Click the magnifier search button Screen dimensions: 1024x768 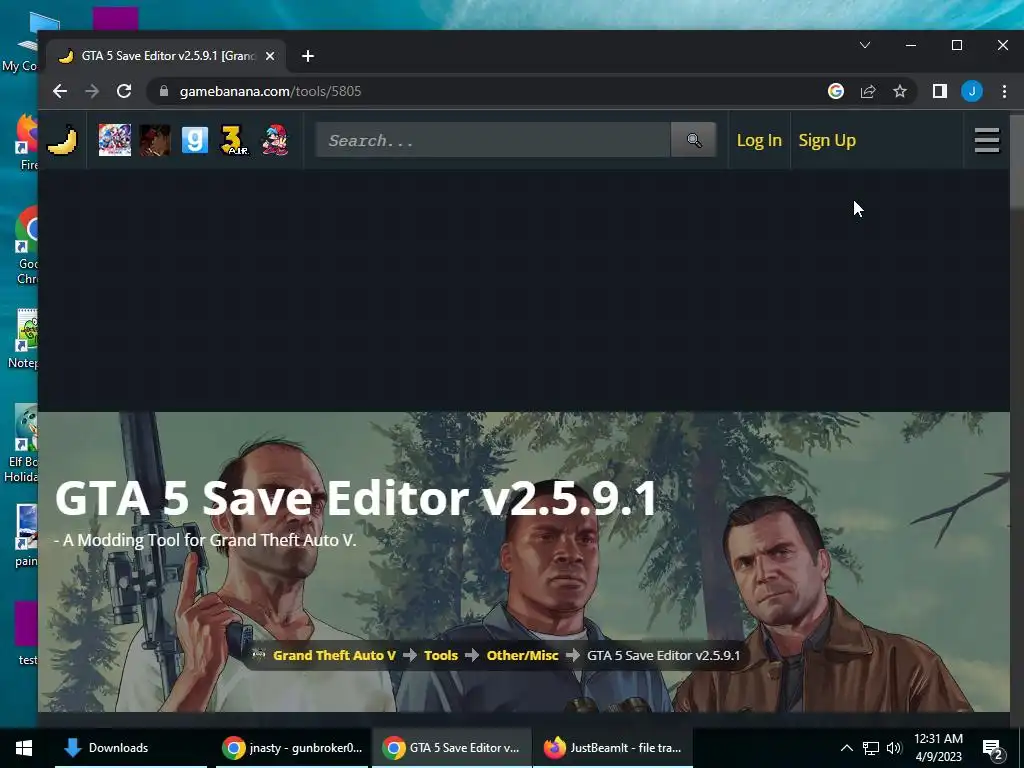(694, 140)
